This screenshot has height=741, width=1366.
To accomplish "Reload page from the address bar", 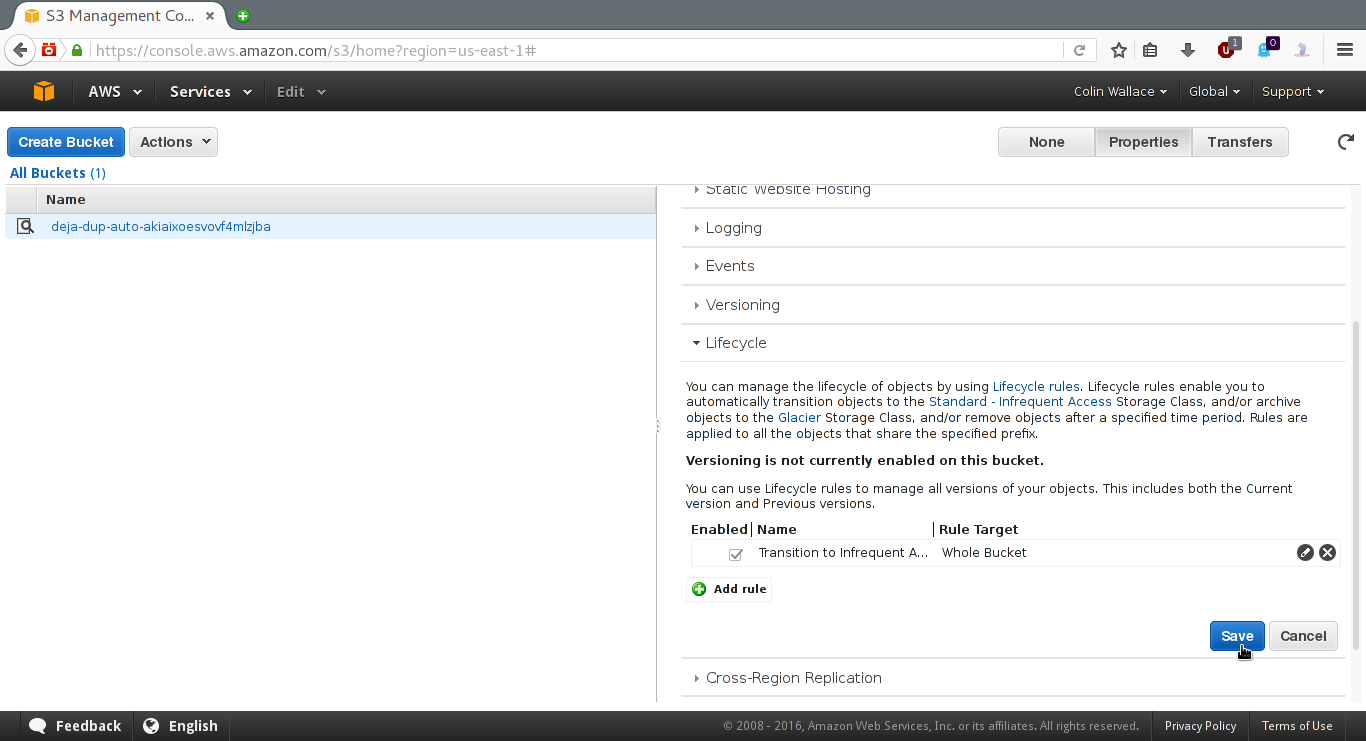I will click(1079, 50).
